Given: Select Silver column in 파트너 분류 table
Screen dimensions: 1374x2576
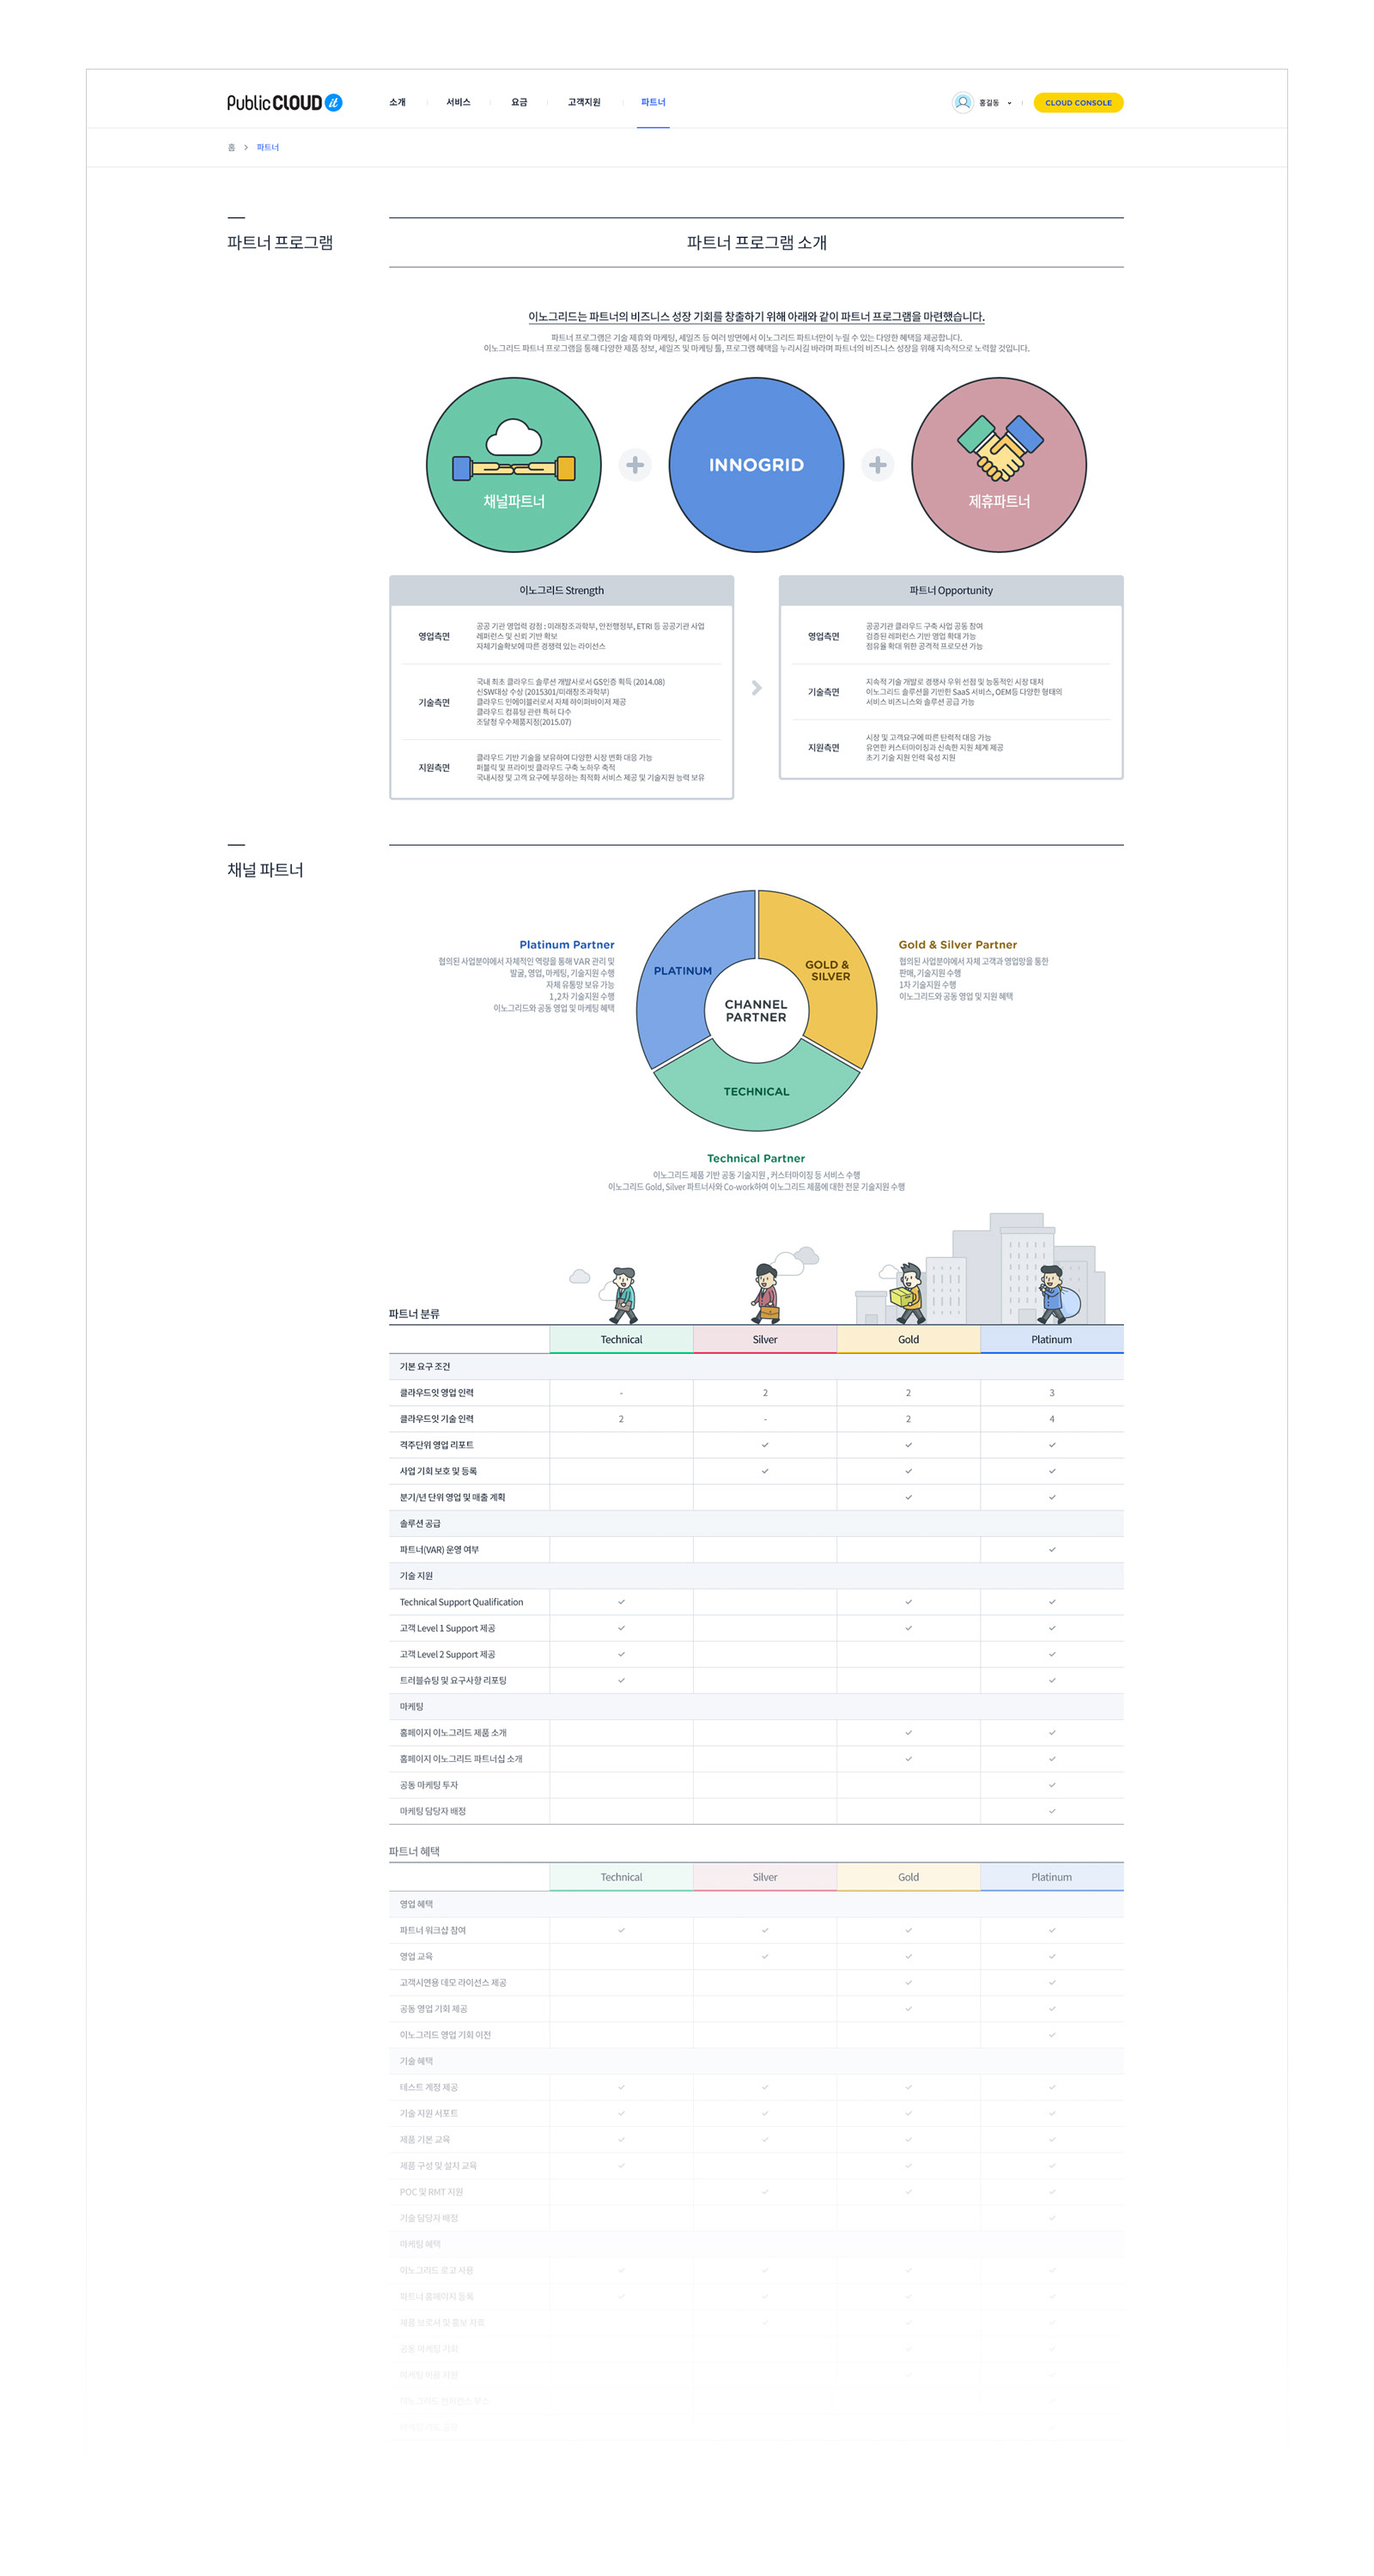Looking at the screenshot, I should [765, 1339].
